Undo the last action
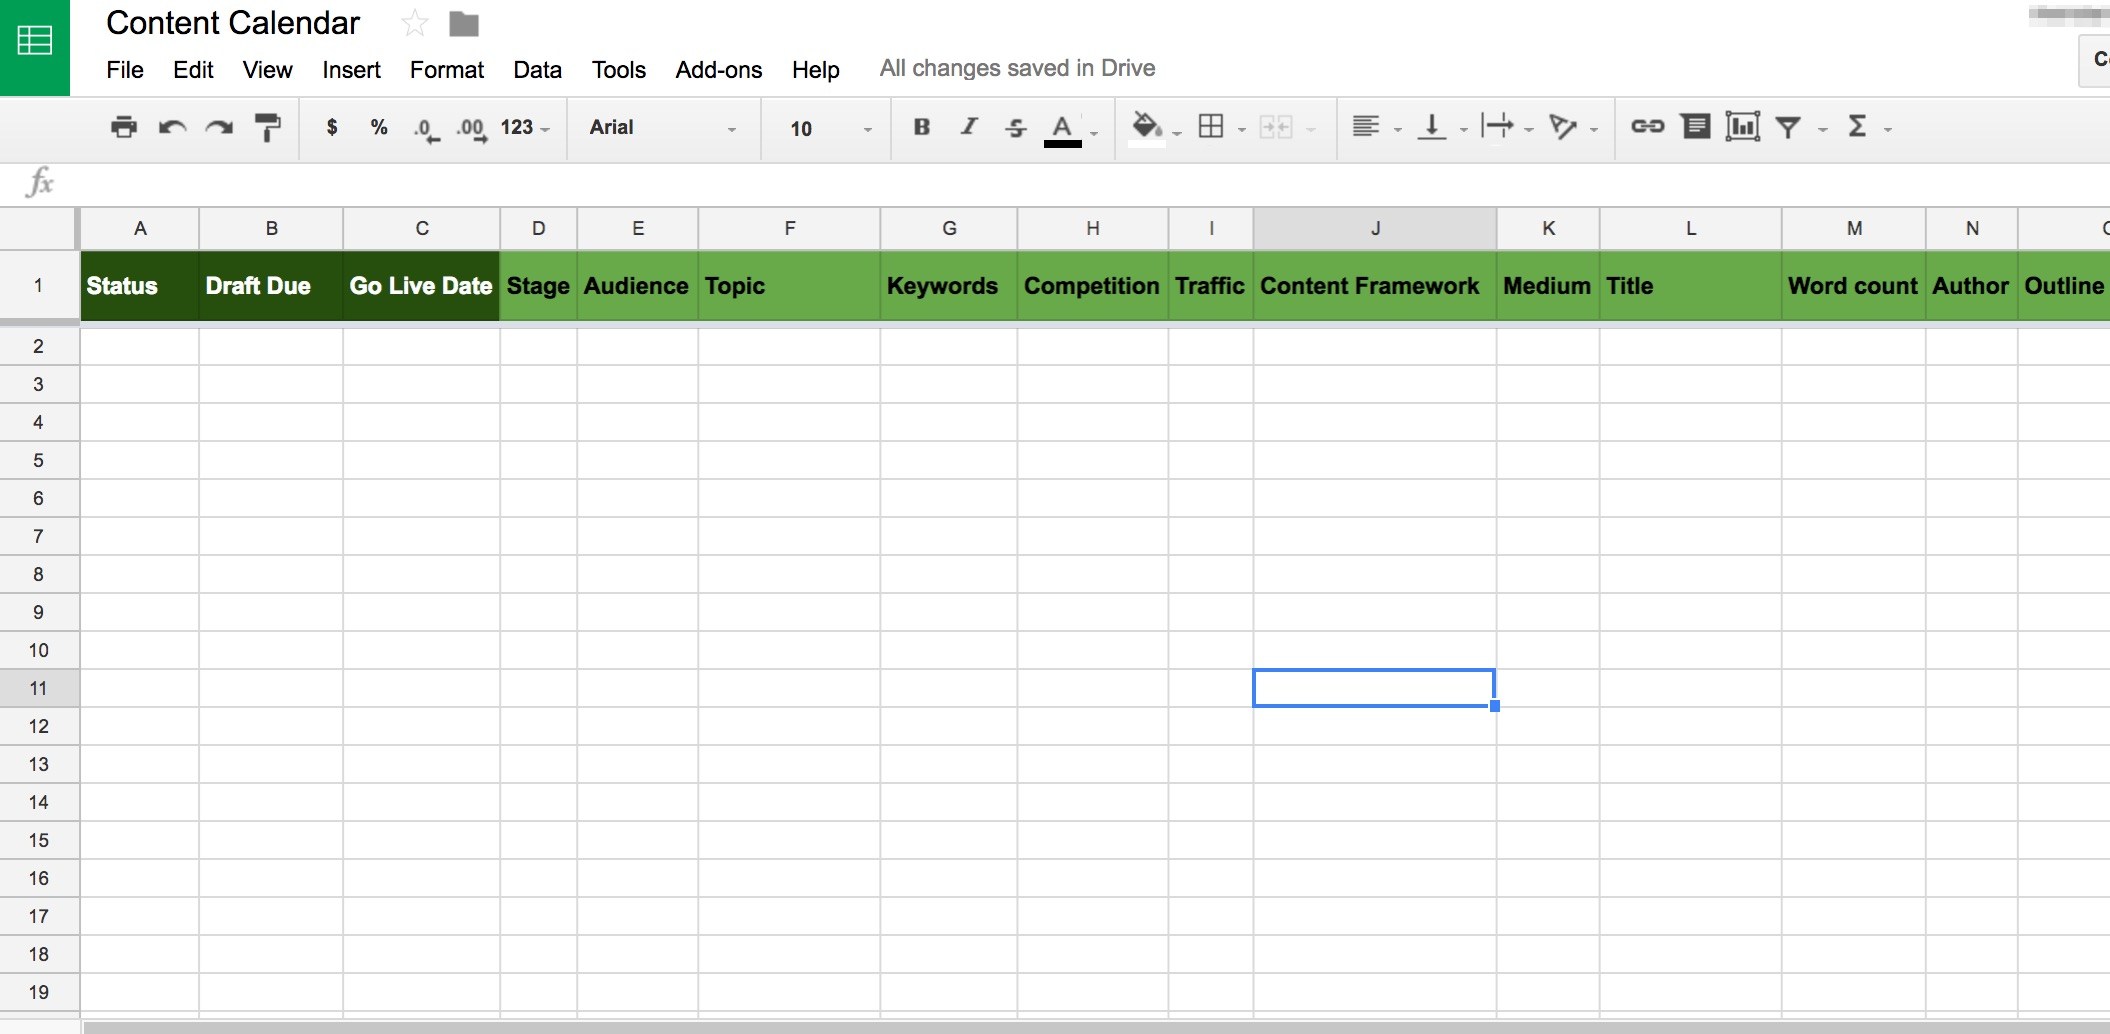Viewport: 2110px width, 1034px height. click(172, 127)
